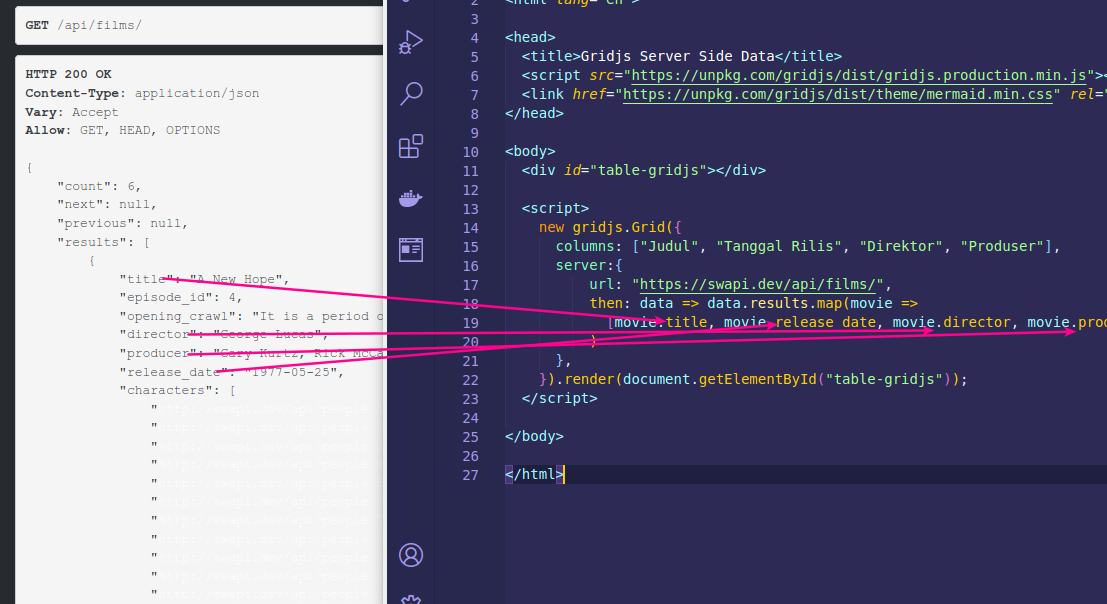Image resolution: width=1107 pixels, height=604 pixels.
Task: Open the Accounts menu icon
Action: click(410, 554)
